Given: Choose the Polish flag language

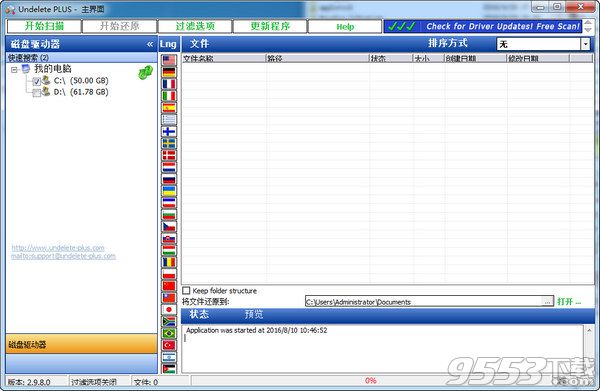Looking at the screenshot, I should pyautogui.click(x=169, y=274).
